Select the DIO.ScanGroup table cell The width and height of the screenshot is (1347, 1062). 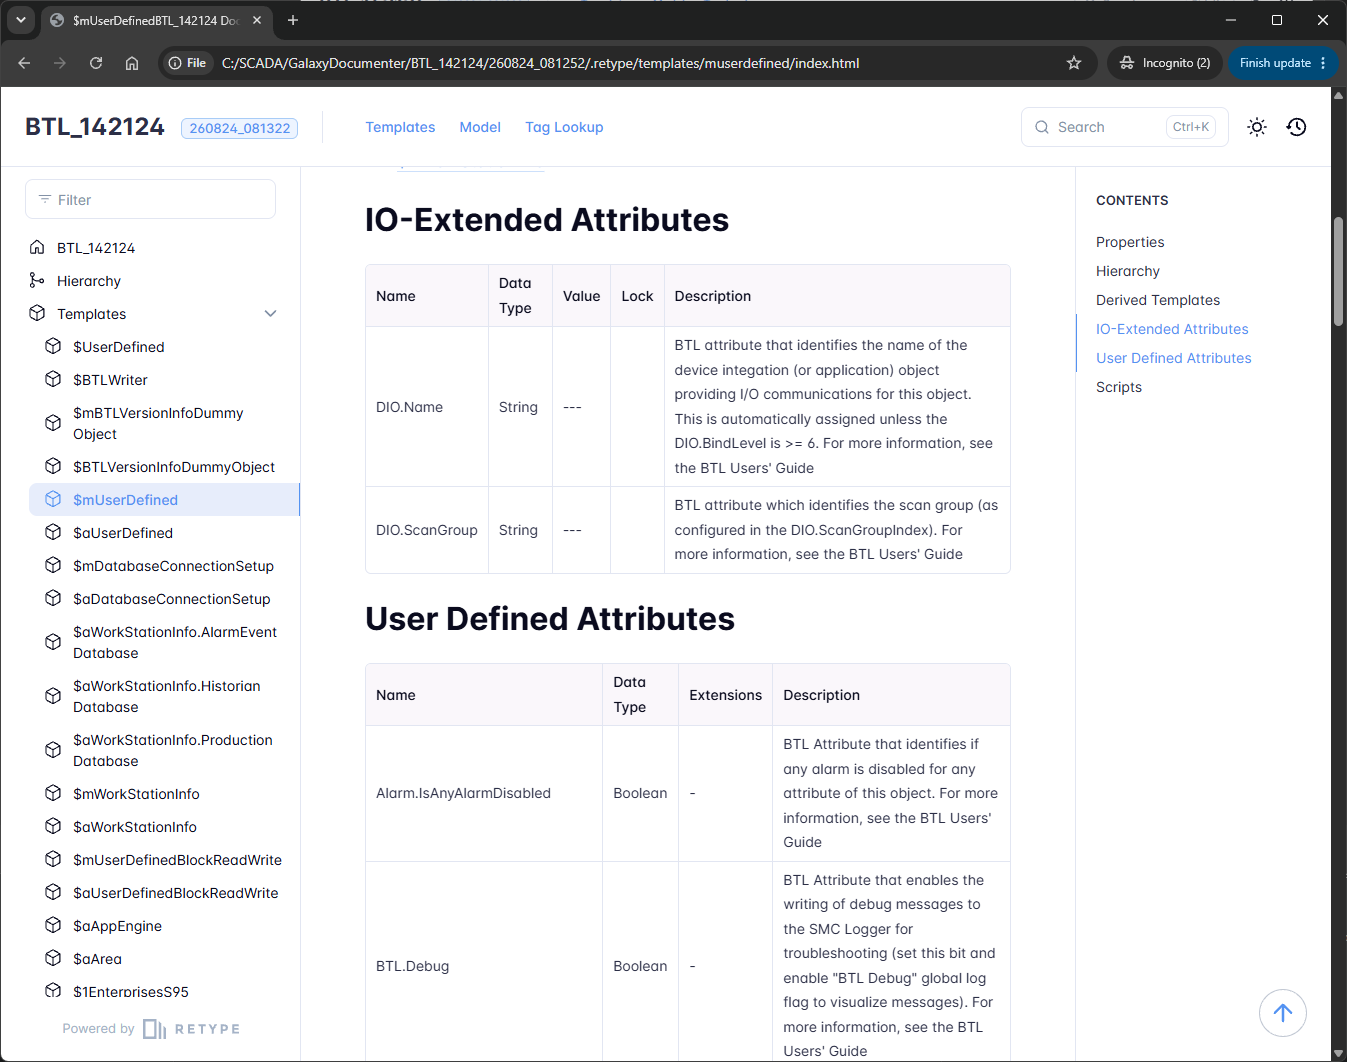pyautogui.click(x=427, y=530)
